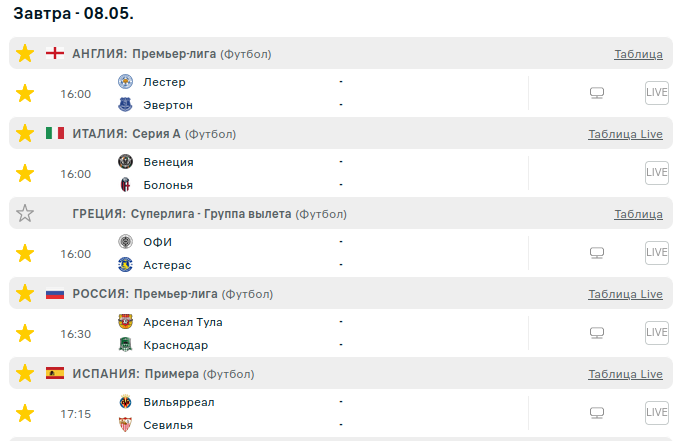
Task: Open LIVE icon for Вильярреал vs Севилья
Action: 656,413
